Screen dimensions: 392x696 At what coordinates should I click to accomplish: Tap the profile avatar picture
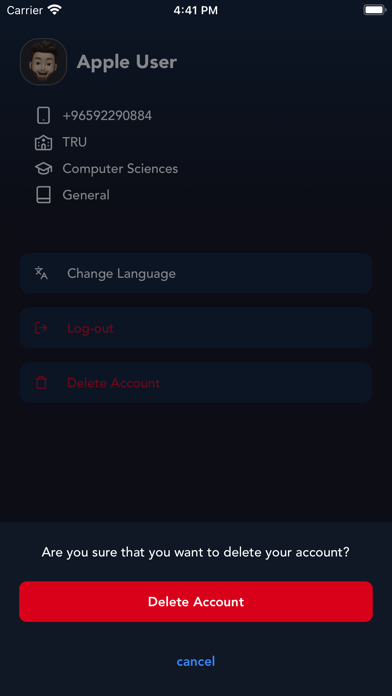[44, 62]
